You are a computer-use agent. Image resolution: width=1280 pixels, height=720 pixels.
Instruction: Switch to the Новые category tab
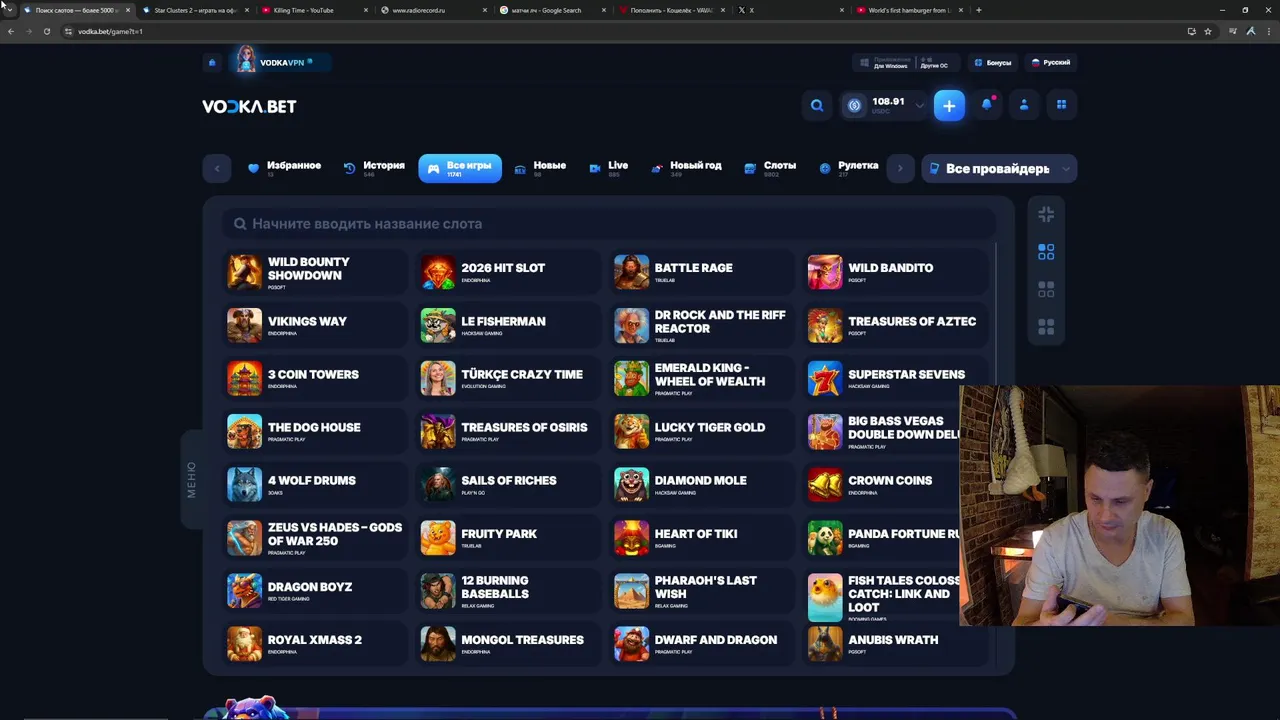coord(540,168)
